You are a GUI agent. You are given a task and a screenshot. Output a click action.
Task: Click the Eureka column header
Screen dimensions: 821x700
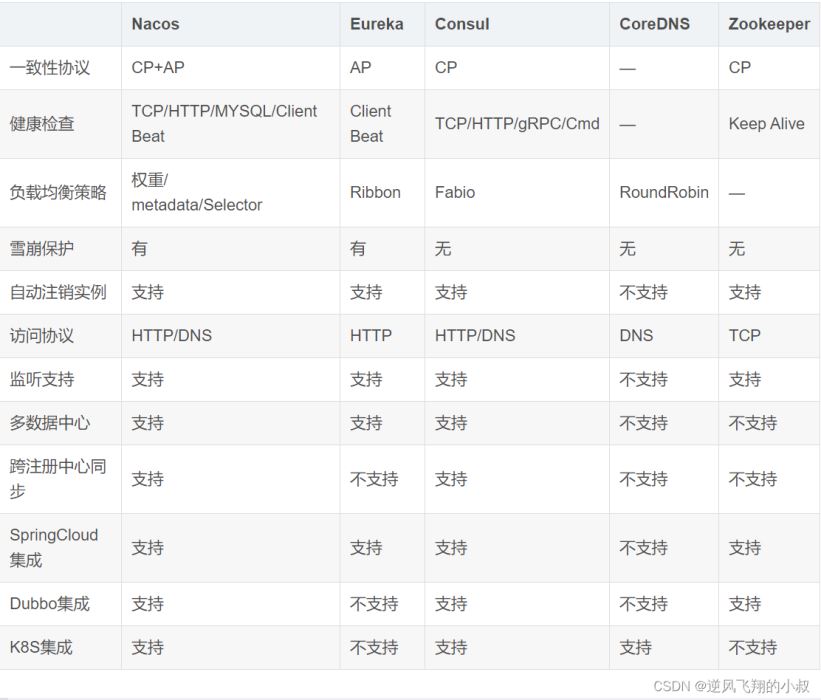[x=376, y=24]
